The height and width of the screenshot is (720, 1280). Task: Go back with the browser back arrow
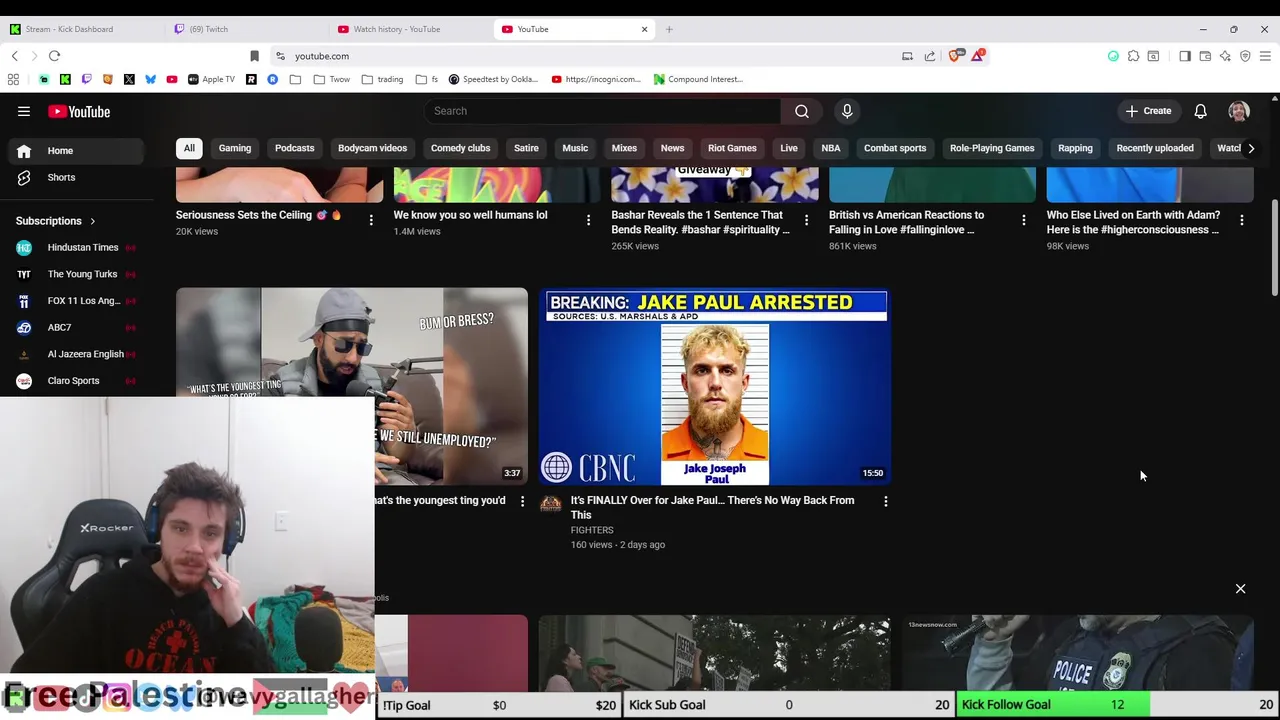pyautogui.click(x=14, y=56)
